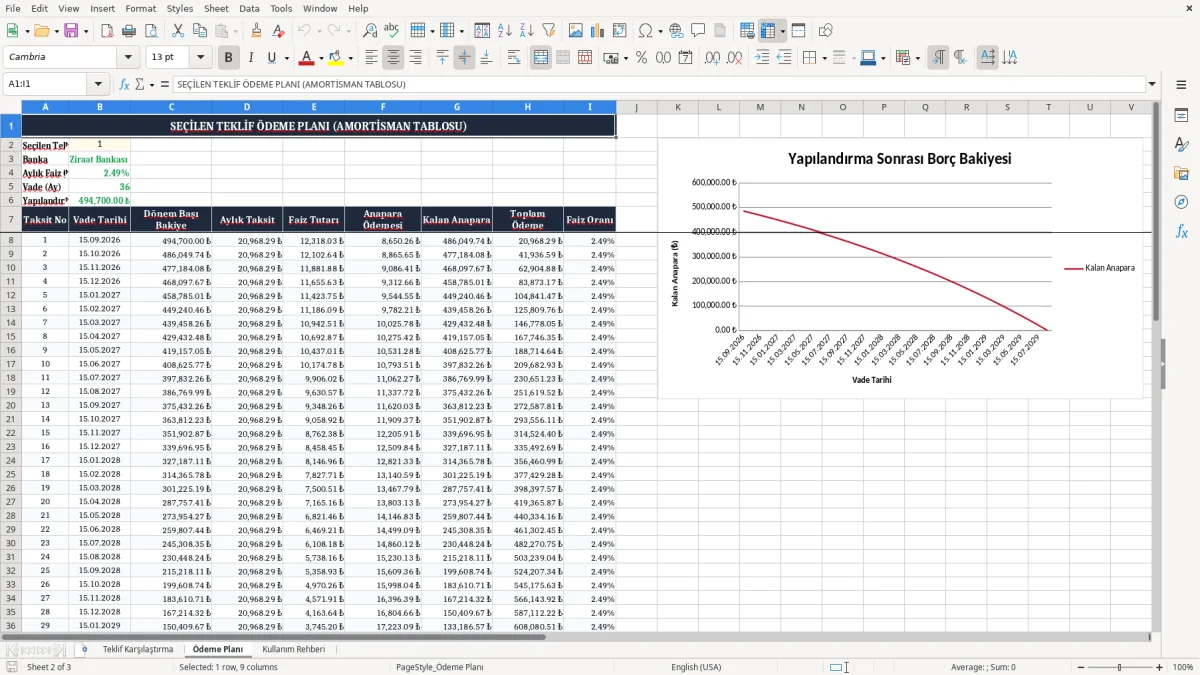The image size is (1200, 675).
Task: Open the font color dropdown arrow
Action: click(320, 58)
